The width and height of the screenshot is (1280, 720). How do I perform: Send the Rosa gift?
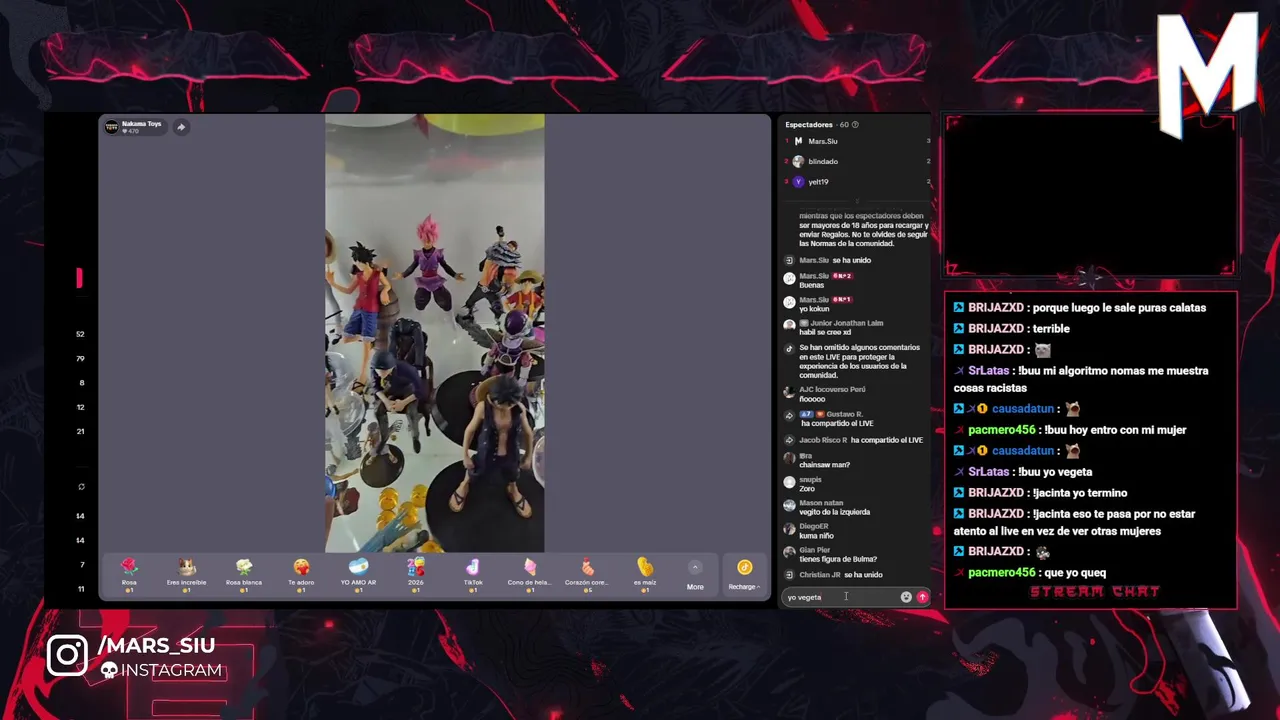129,575
